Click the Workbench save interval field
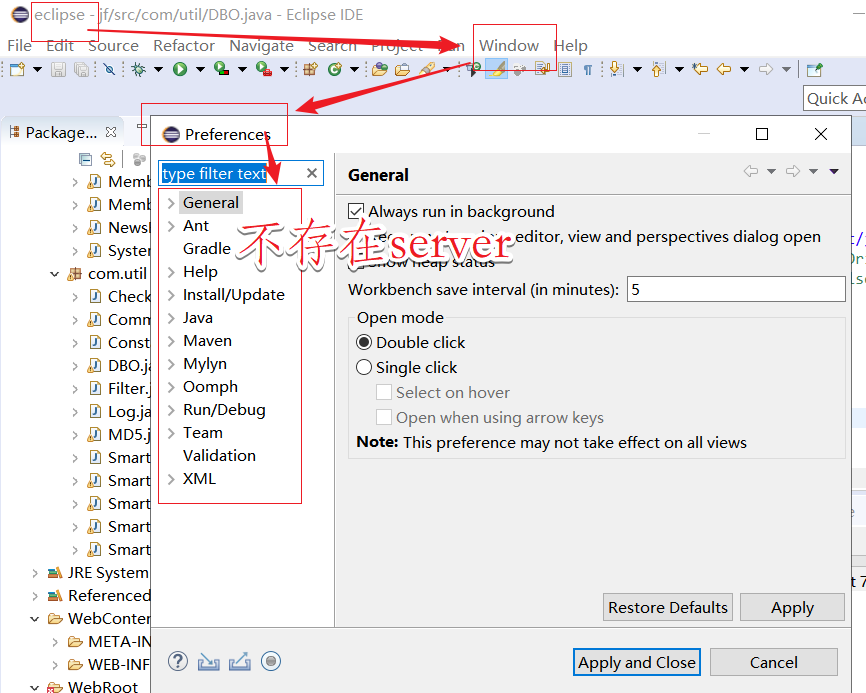Screen dimensions: 866x693 pyautogui.click(x=736, y=289)
